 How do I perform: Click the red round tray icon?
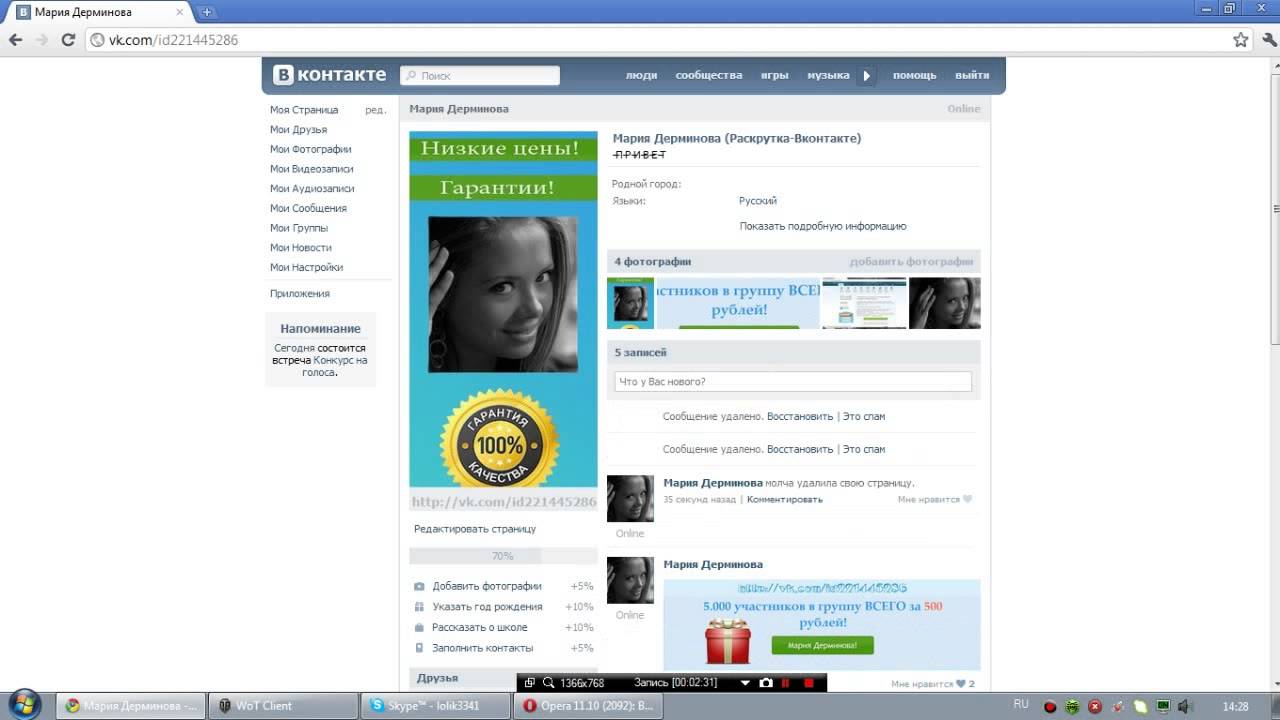1050,707
